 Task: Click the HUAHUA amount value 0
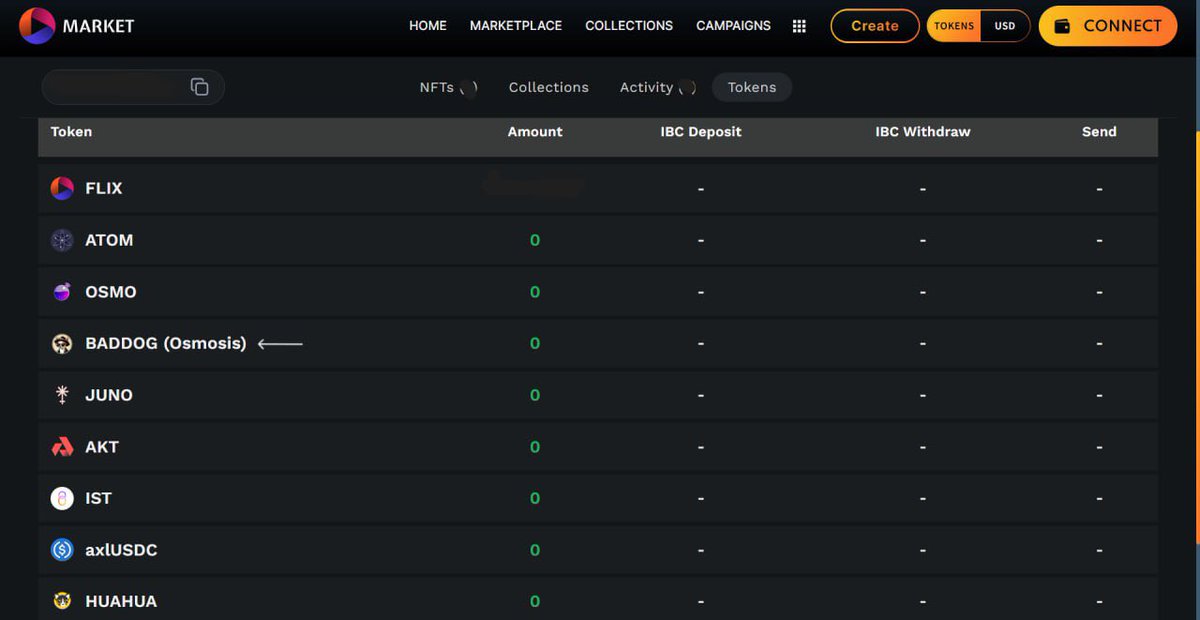coord(535,601)
